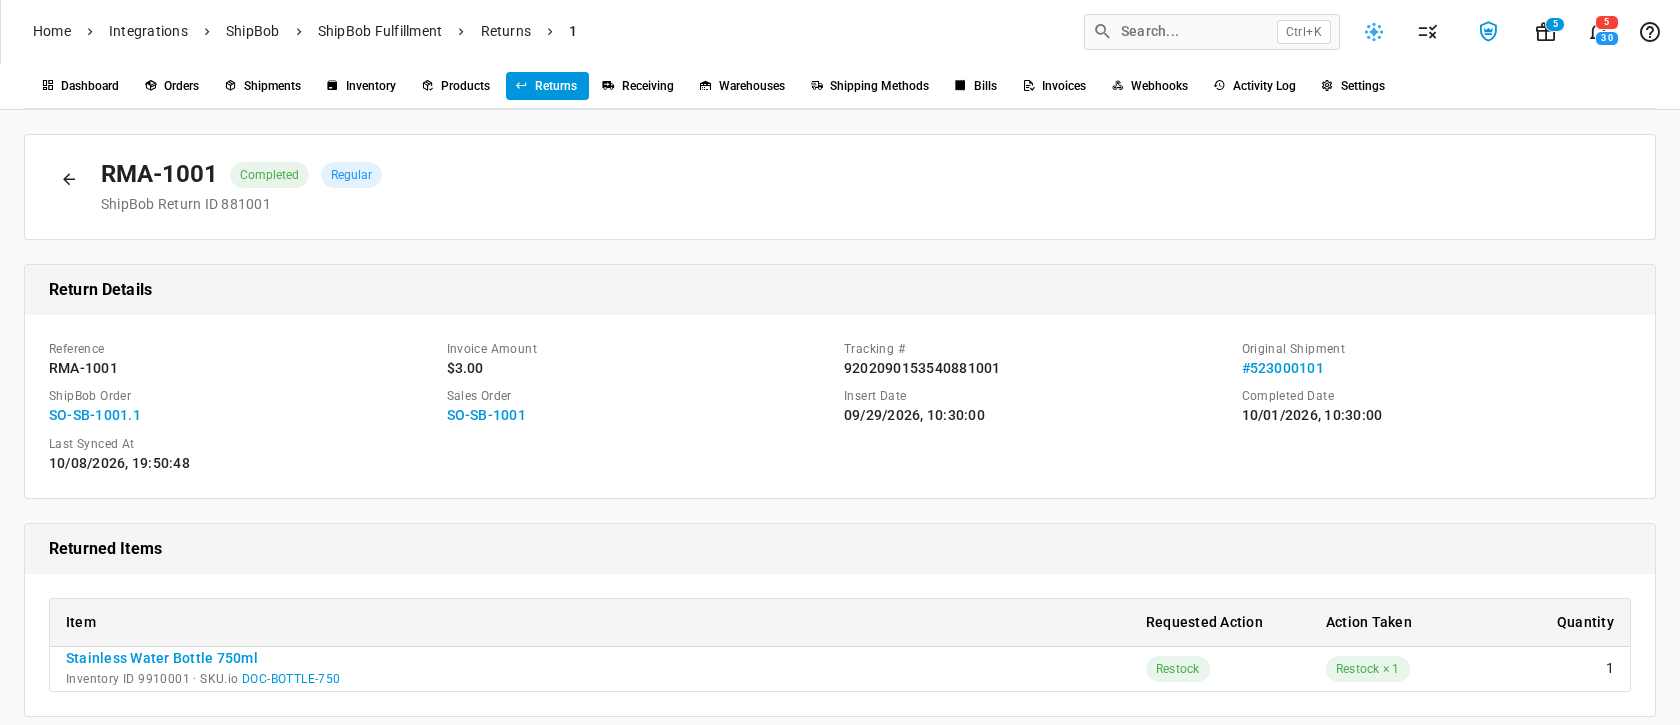Click the tracking number 9202090153540881001

[x=922, y=368]
